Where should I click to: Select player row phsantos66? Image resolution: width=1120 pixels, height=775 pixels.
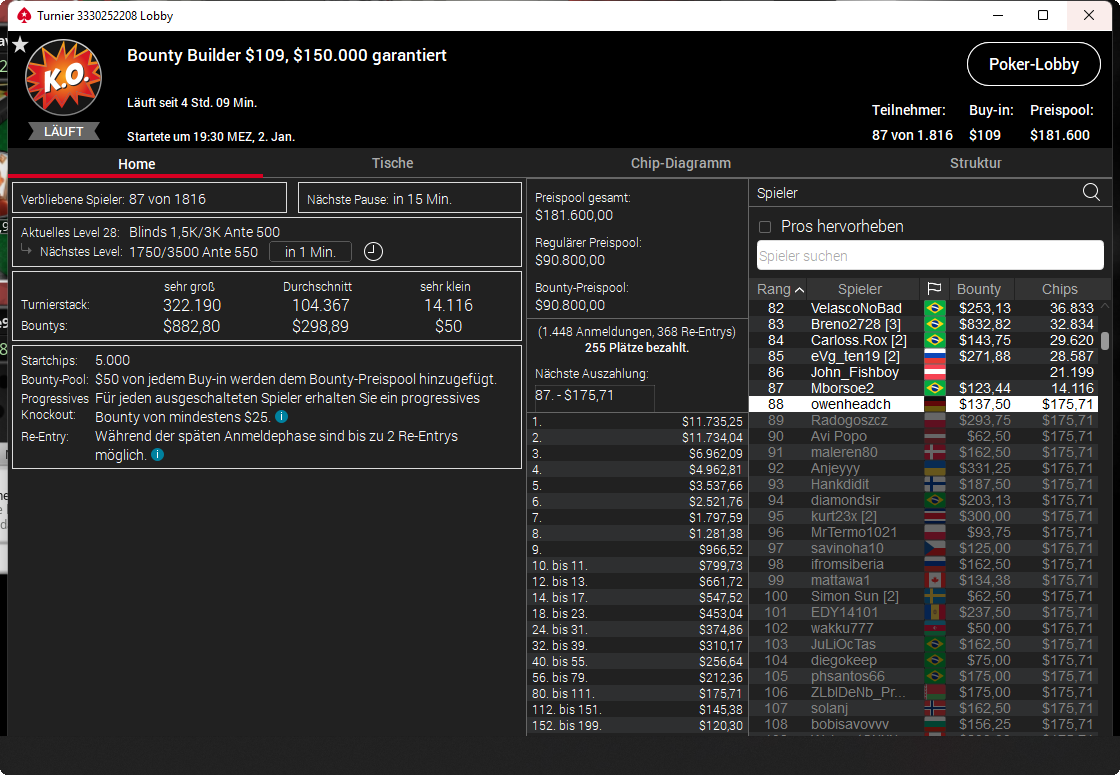click(923, 676)
